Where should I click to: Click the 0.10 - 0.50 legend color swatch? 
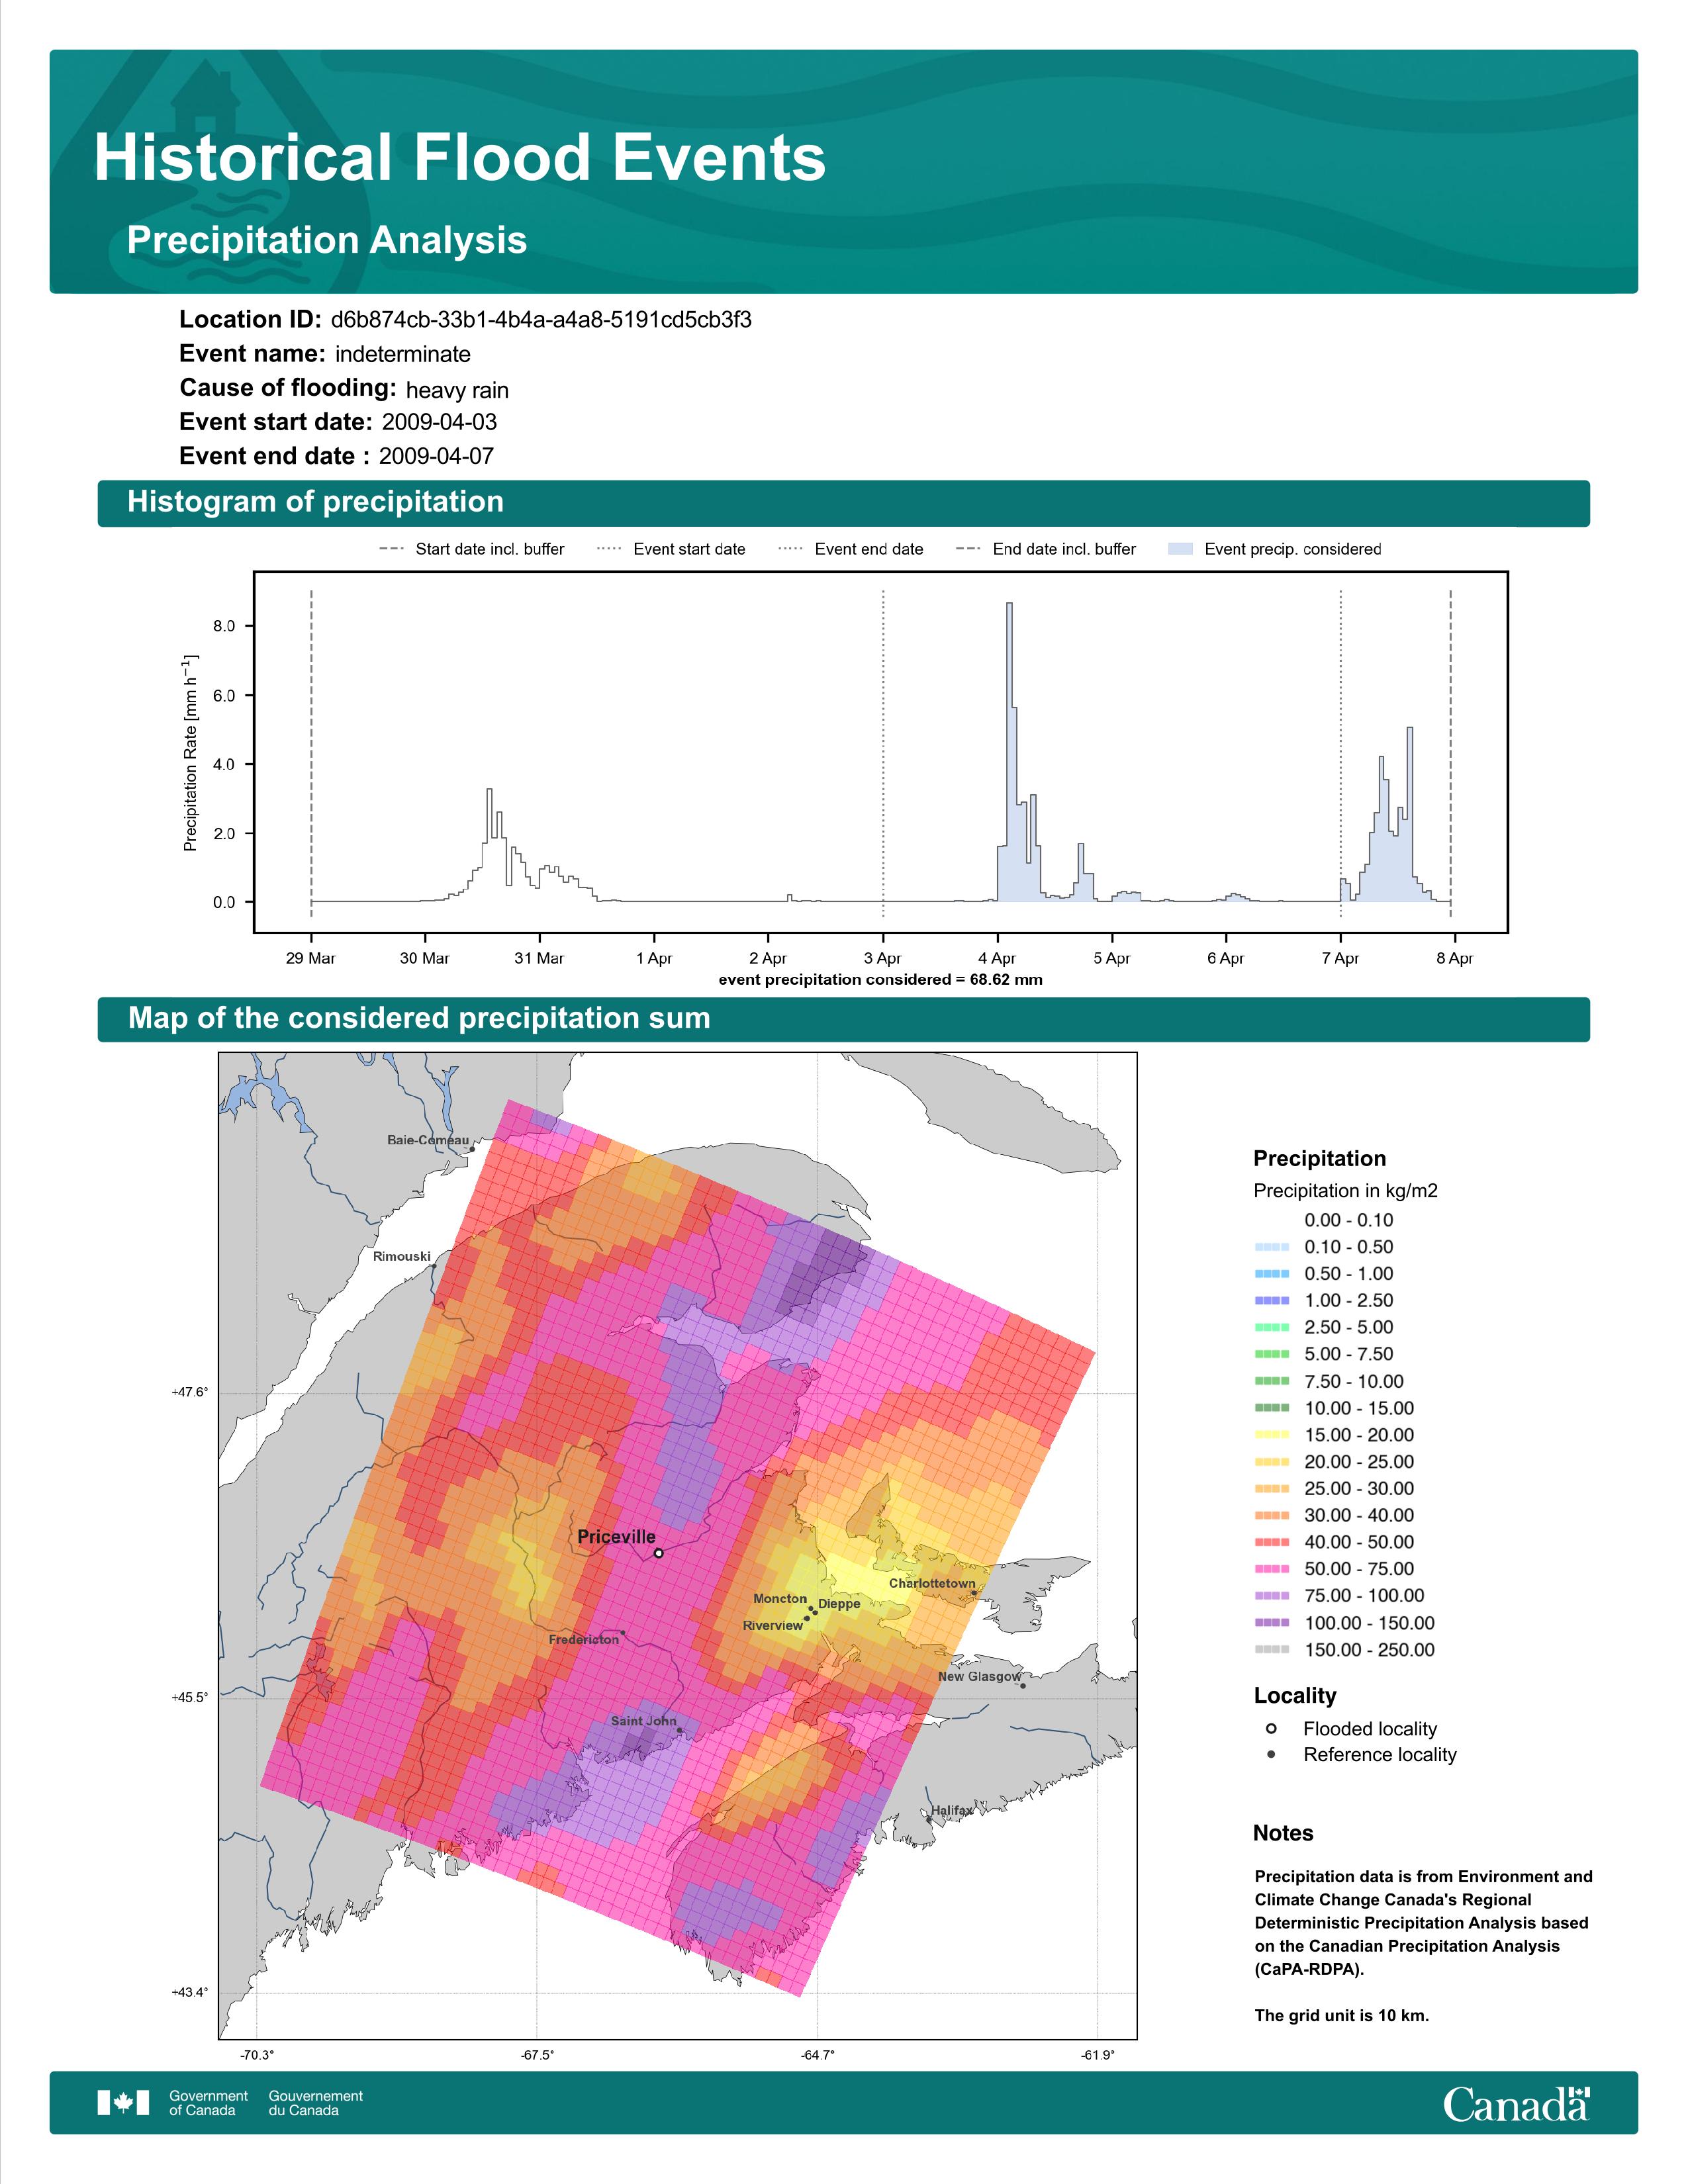[1271, 1247]
